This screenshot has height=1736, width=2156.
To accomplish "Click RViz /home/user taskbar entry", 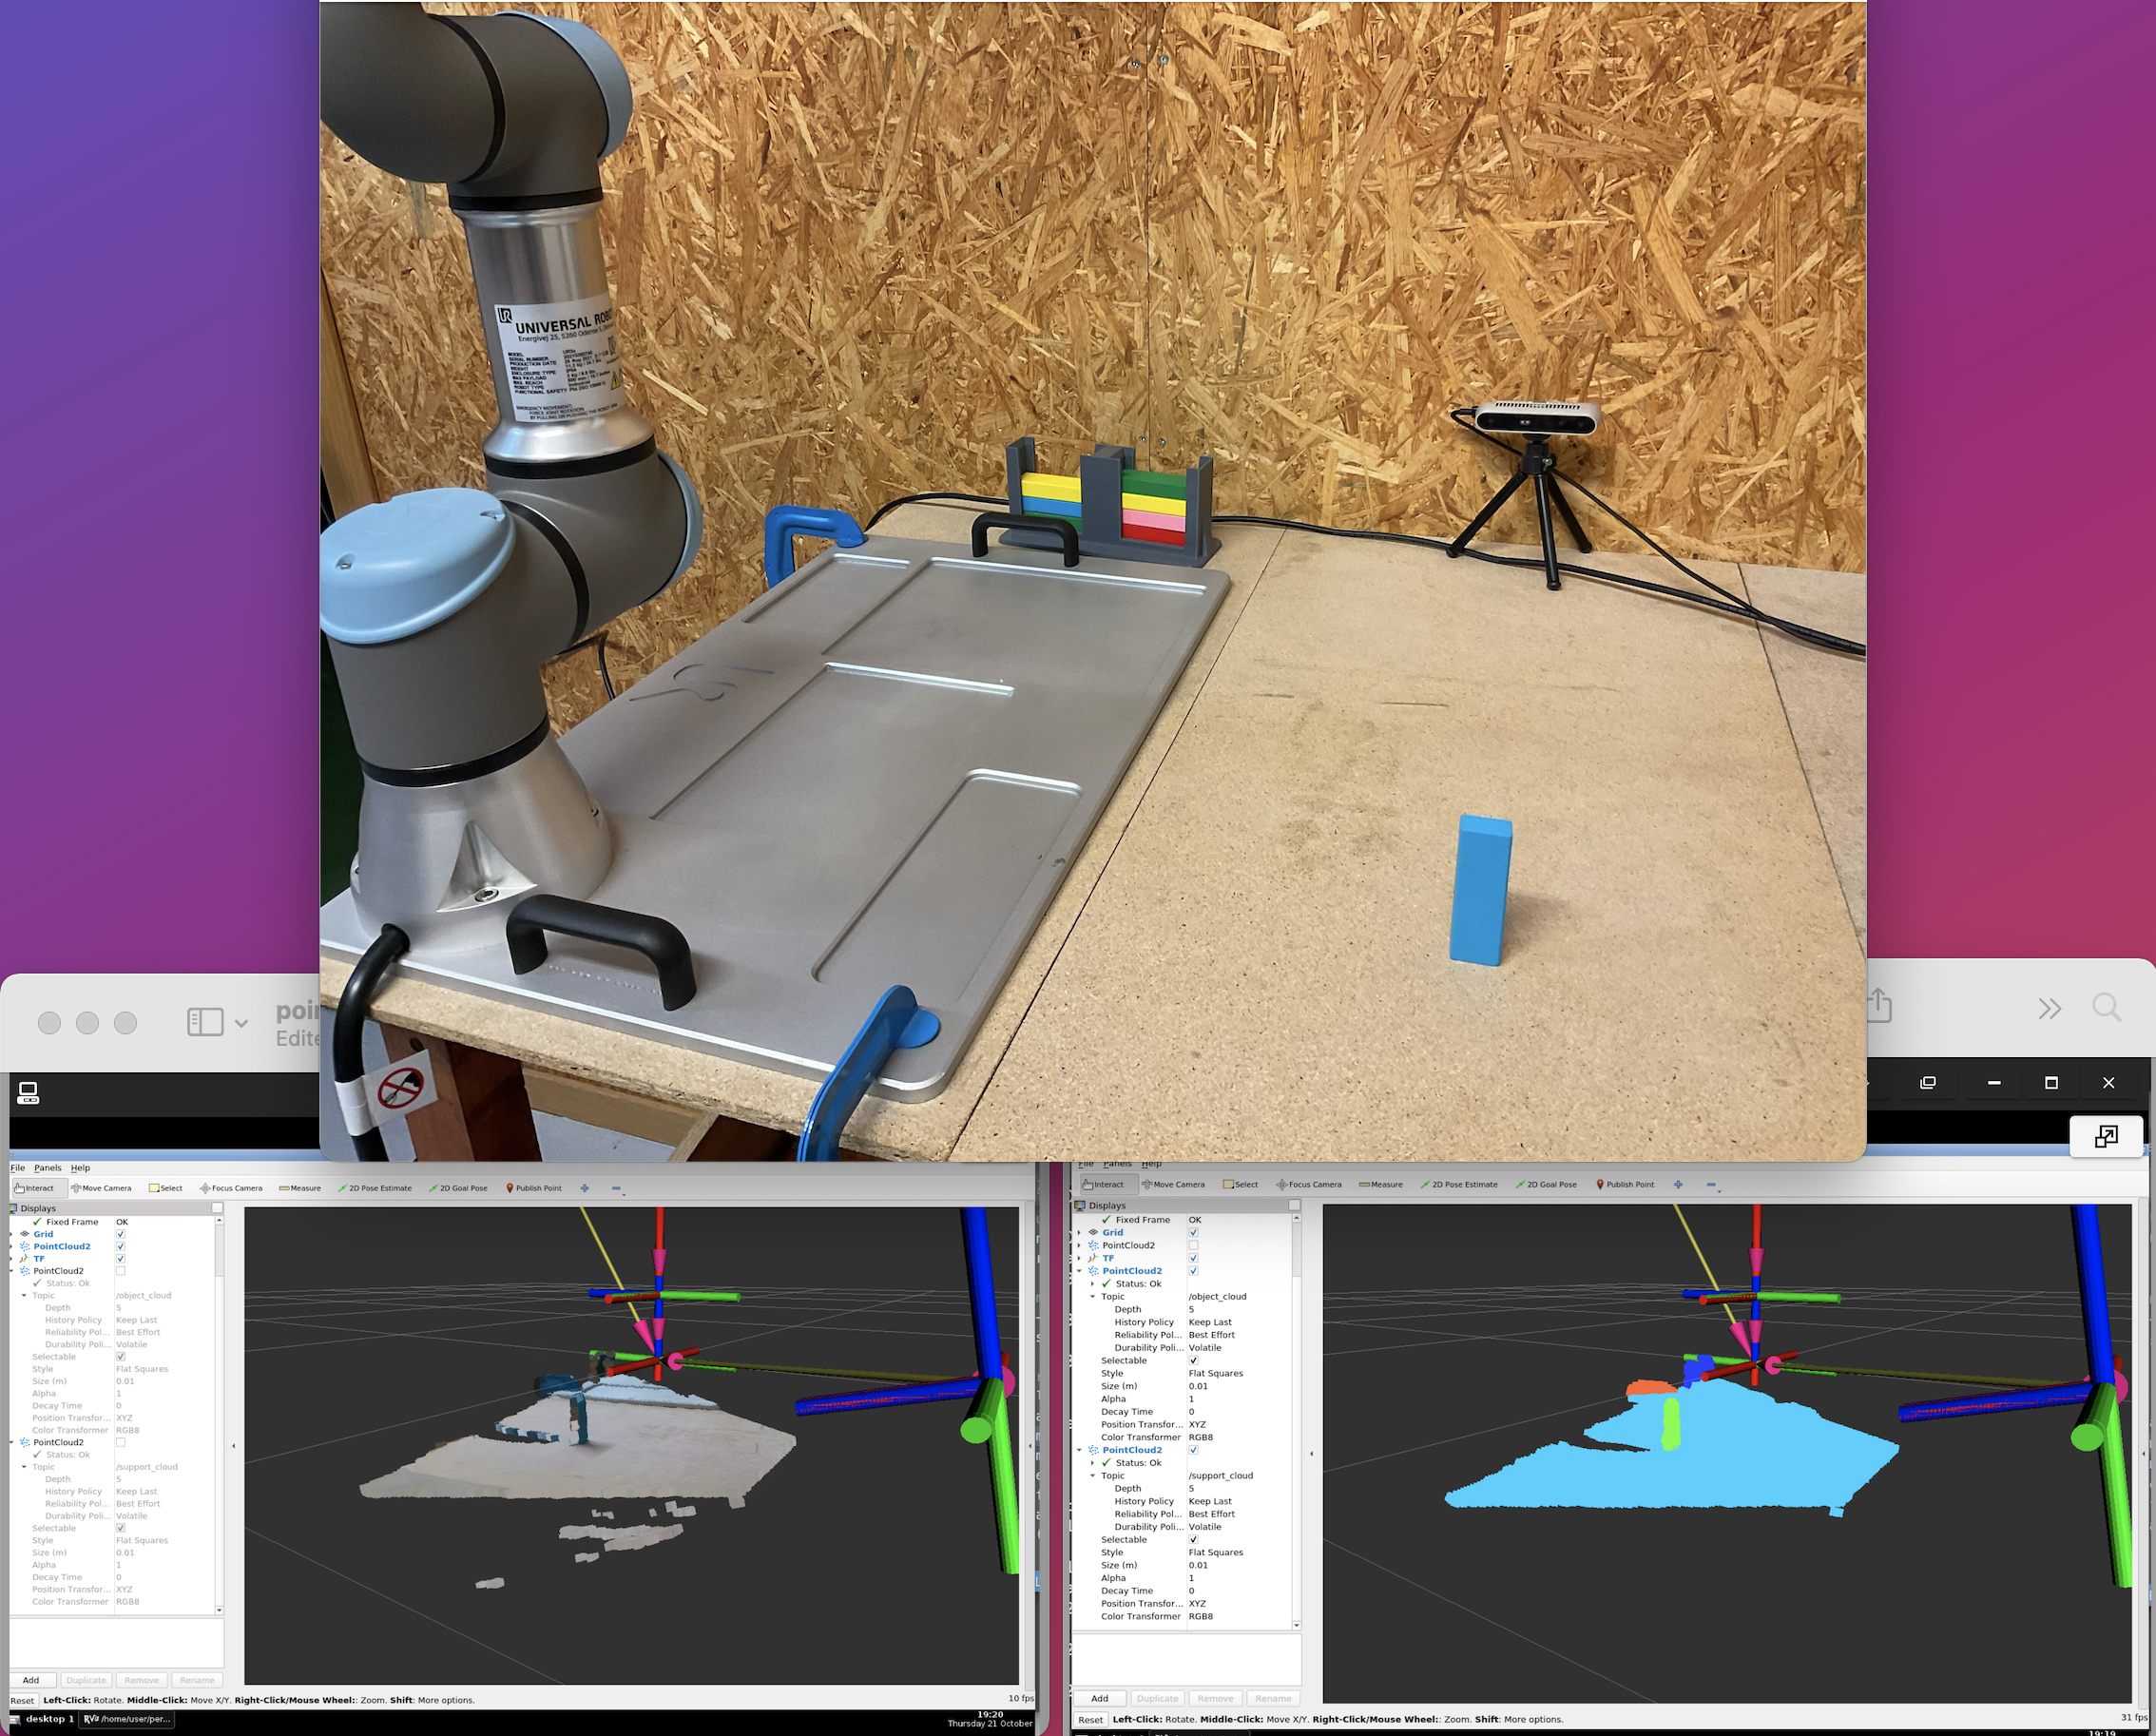I will pyautogui.click(x=127, y=1719).
